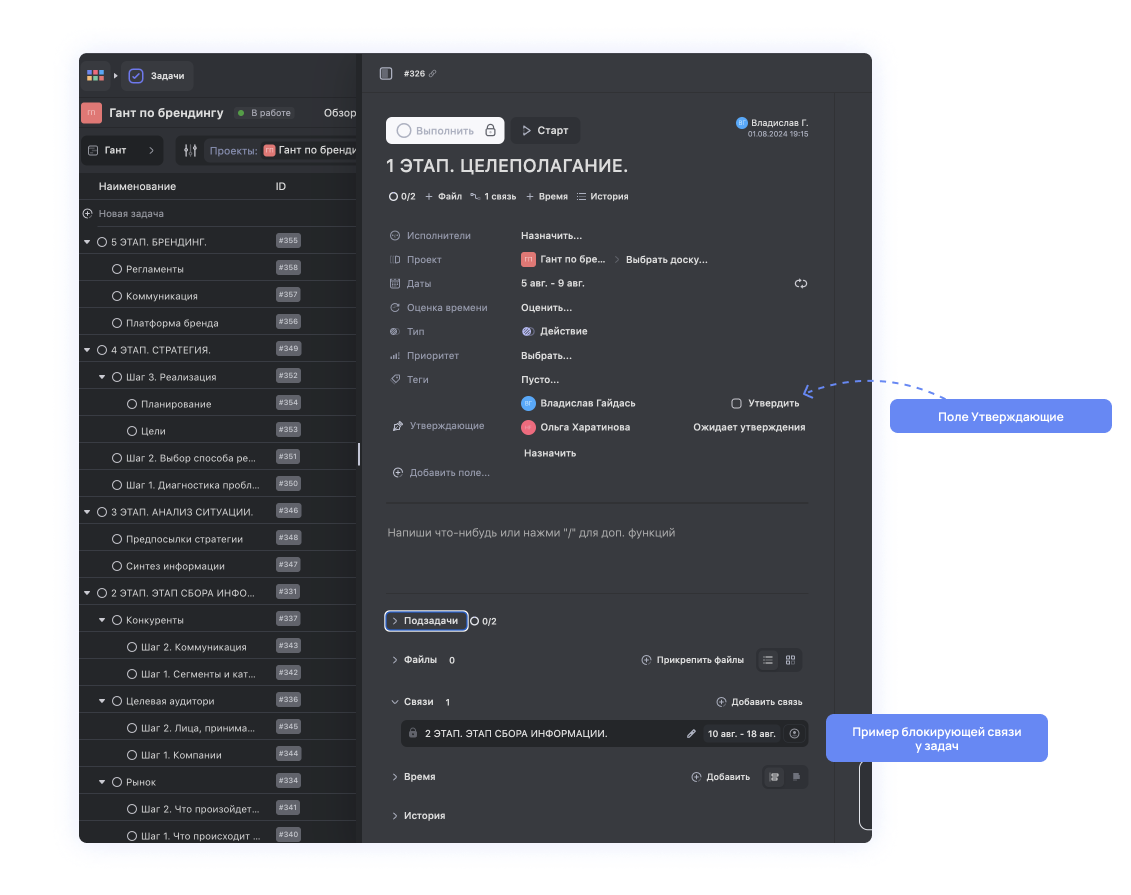Viewport: 1131px width, 895px height.
Task: Toggle completion circle for Планирование task
Action: [132, 404]
